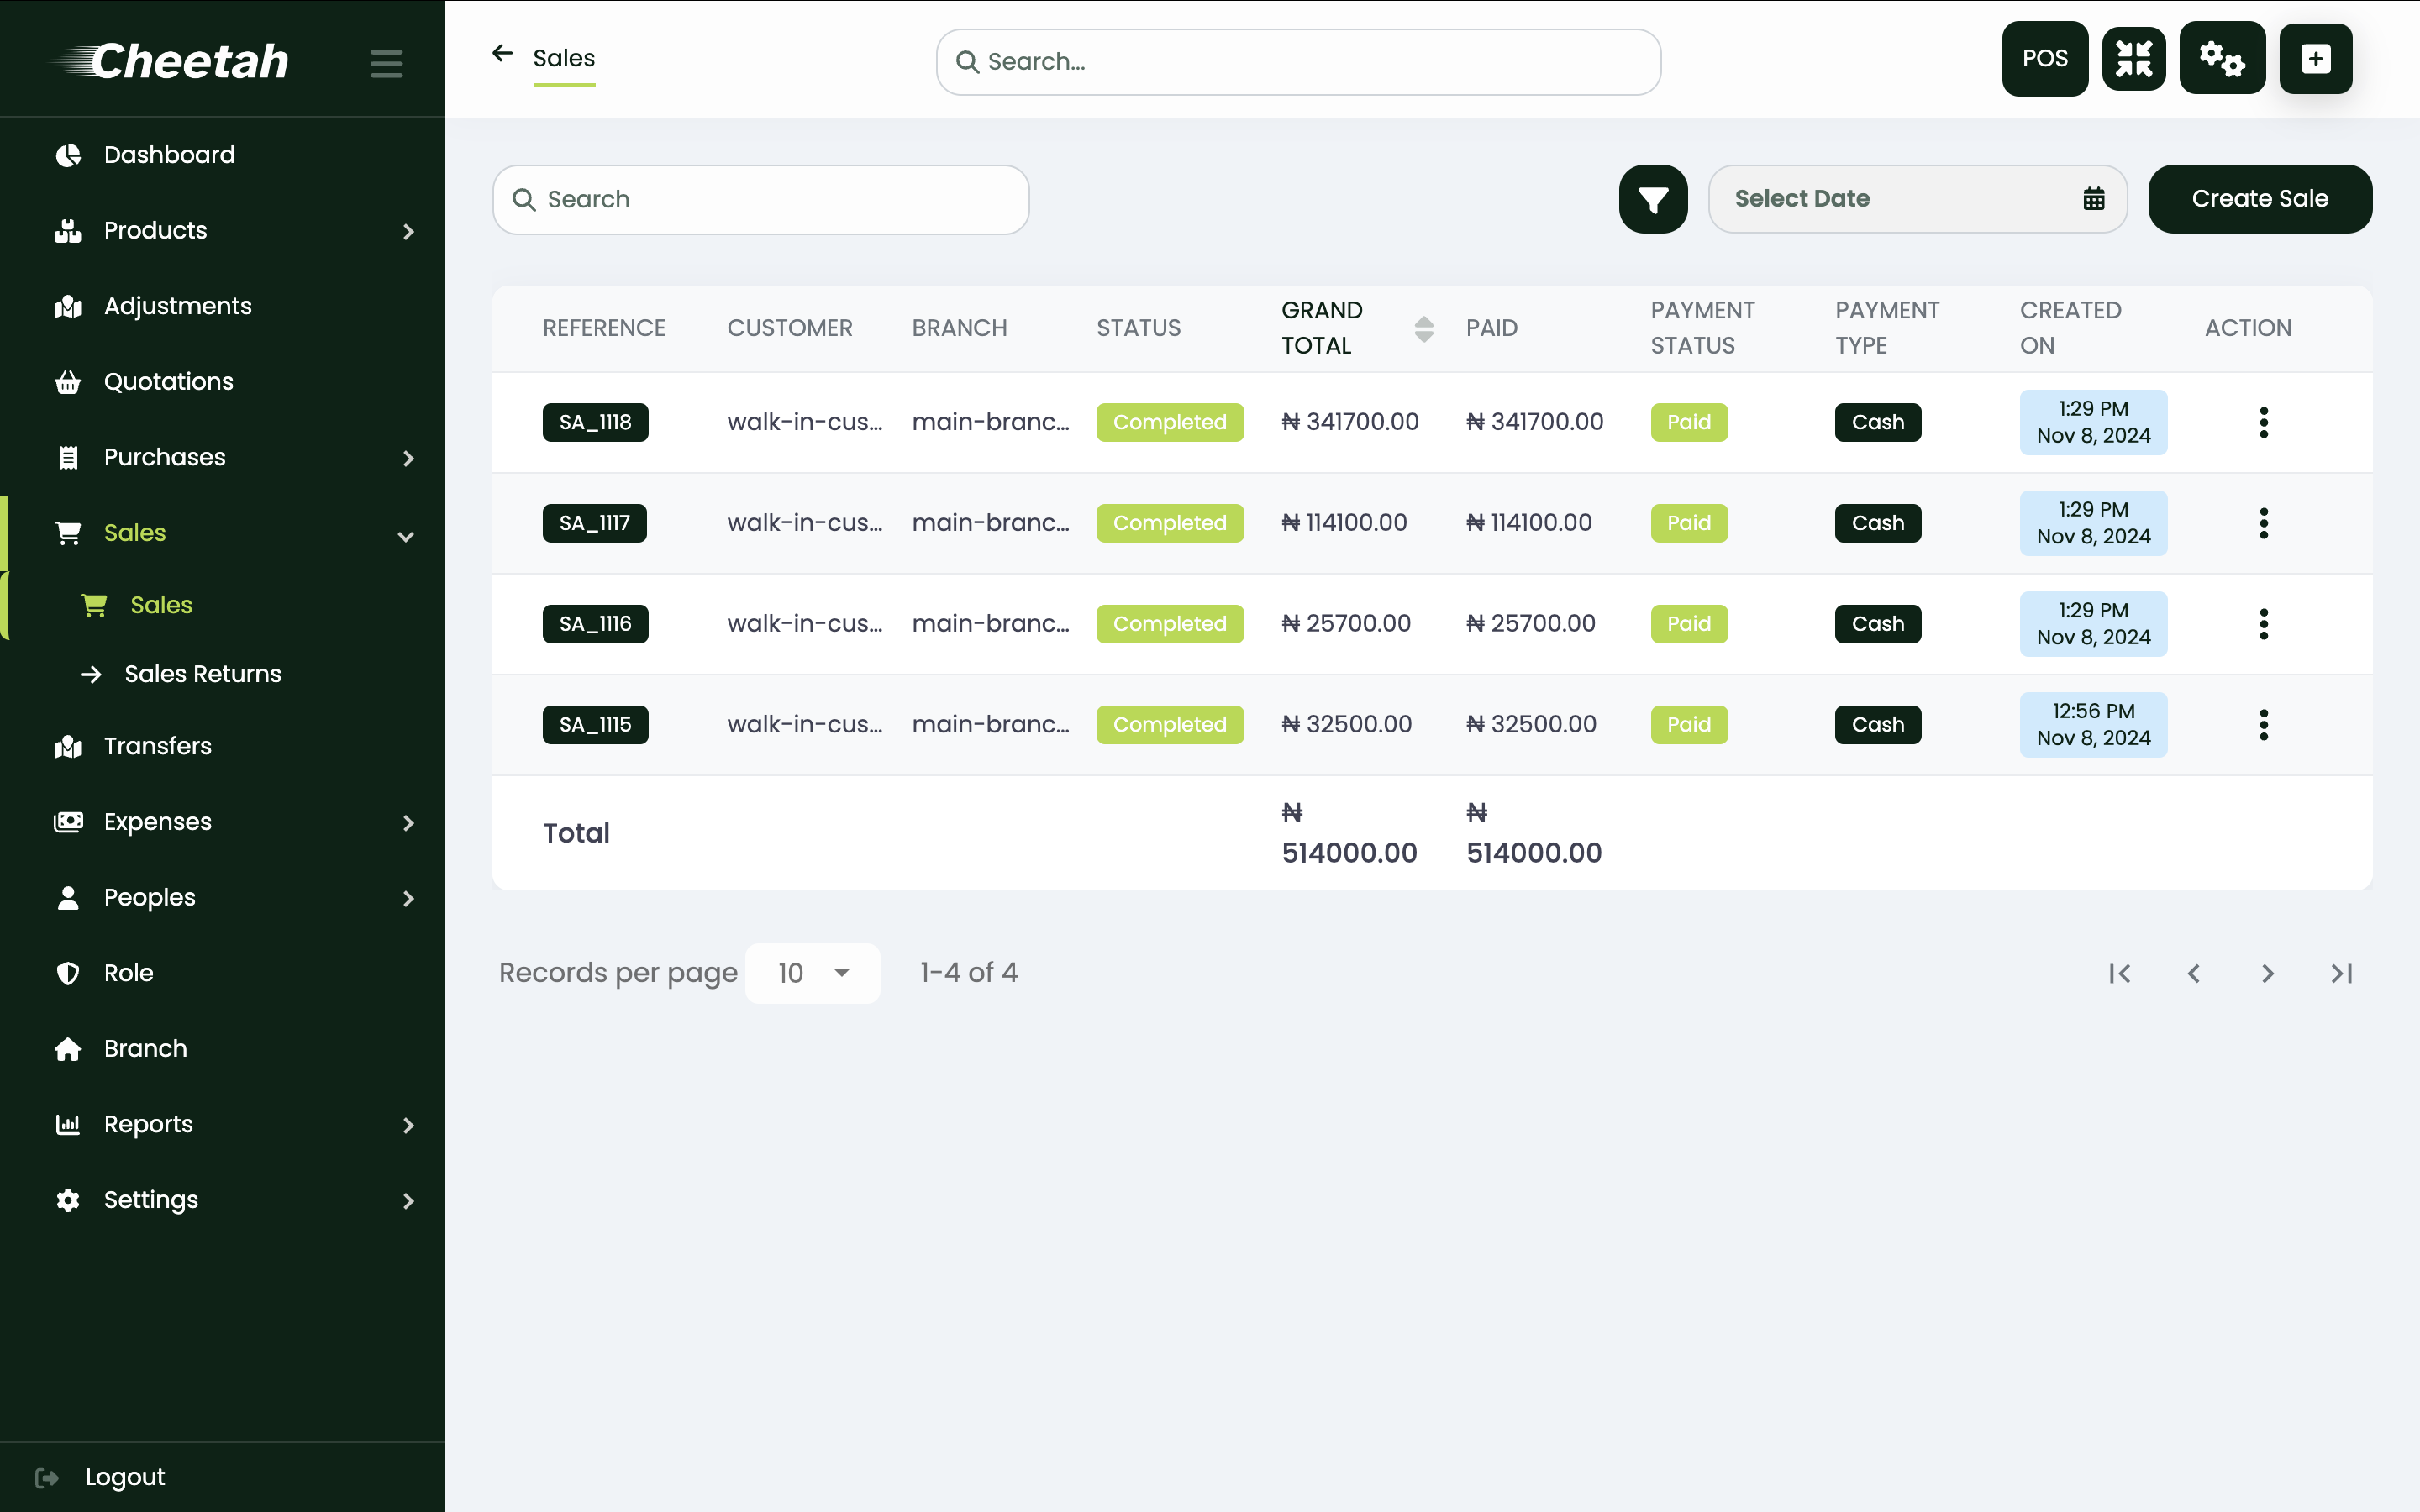
Task: Click the Search field above the table
Action: (x=760, y=199)
